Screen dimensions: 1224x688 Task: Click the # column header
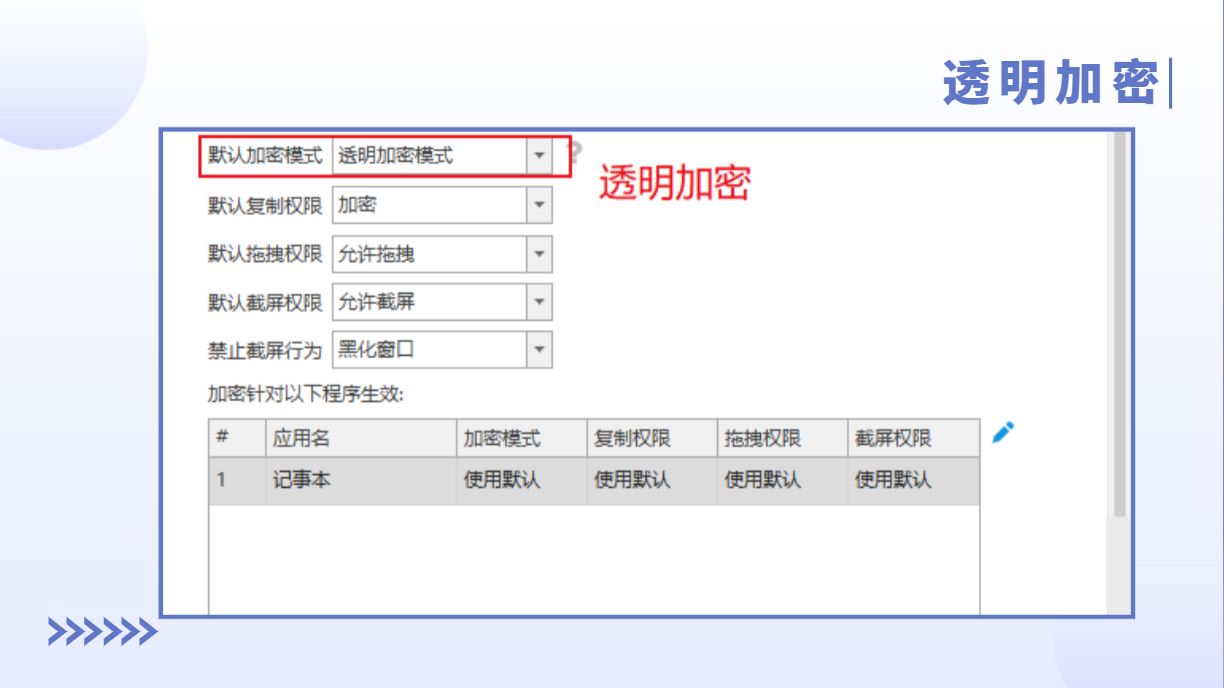[x=237, y=438]
